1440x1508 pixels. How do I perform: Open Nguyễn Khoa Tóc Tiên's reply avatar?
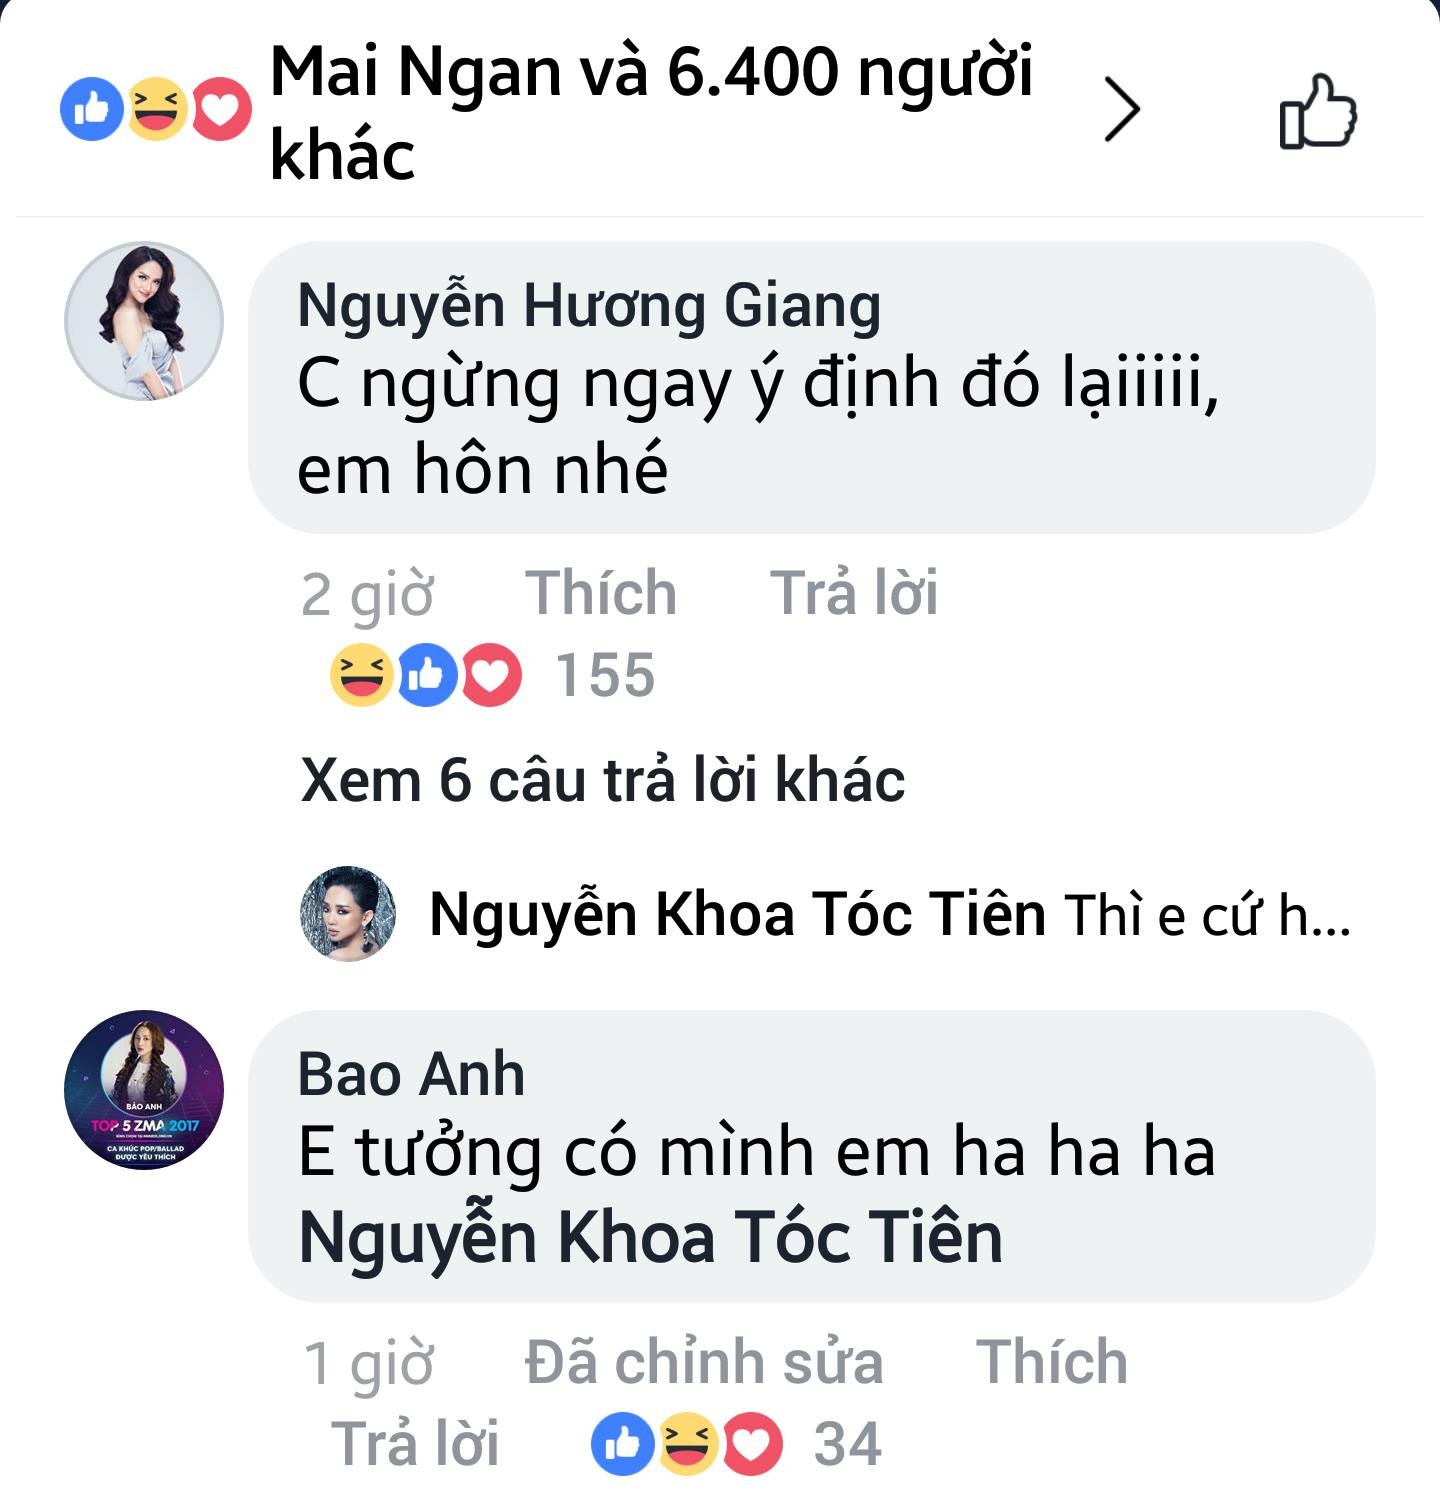coord(348,914)
